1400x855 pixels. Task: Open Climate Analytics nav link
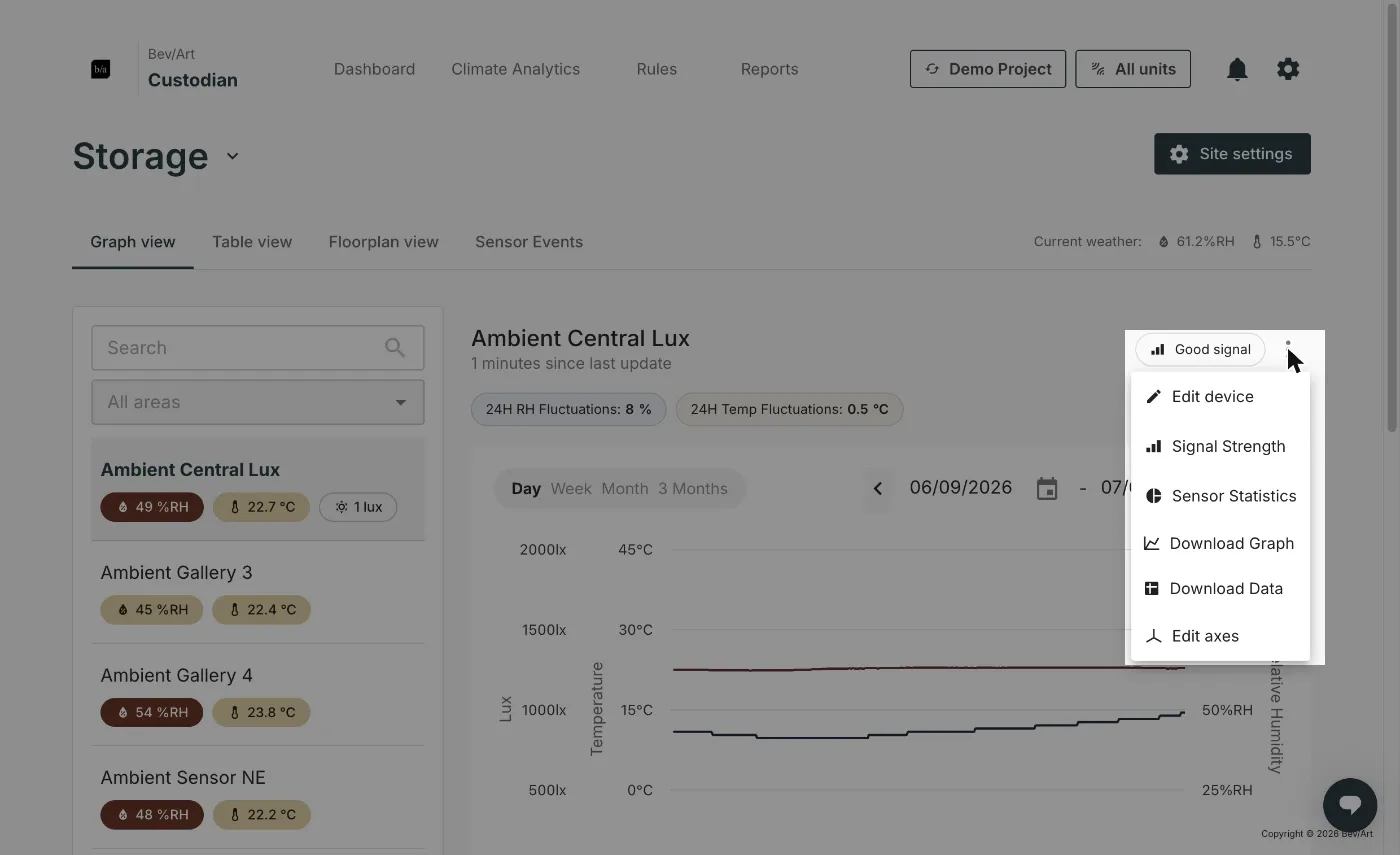pyautogui.click(x=515, y=69)
